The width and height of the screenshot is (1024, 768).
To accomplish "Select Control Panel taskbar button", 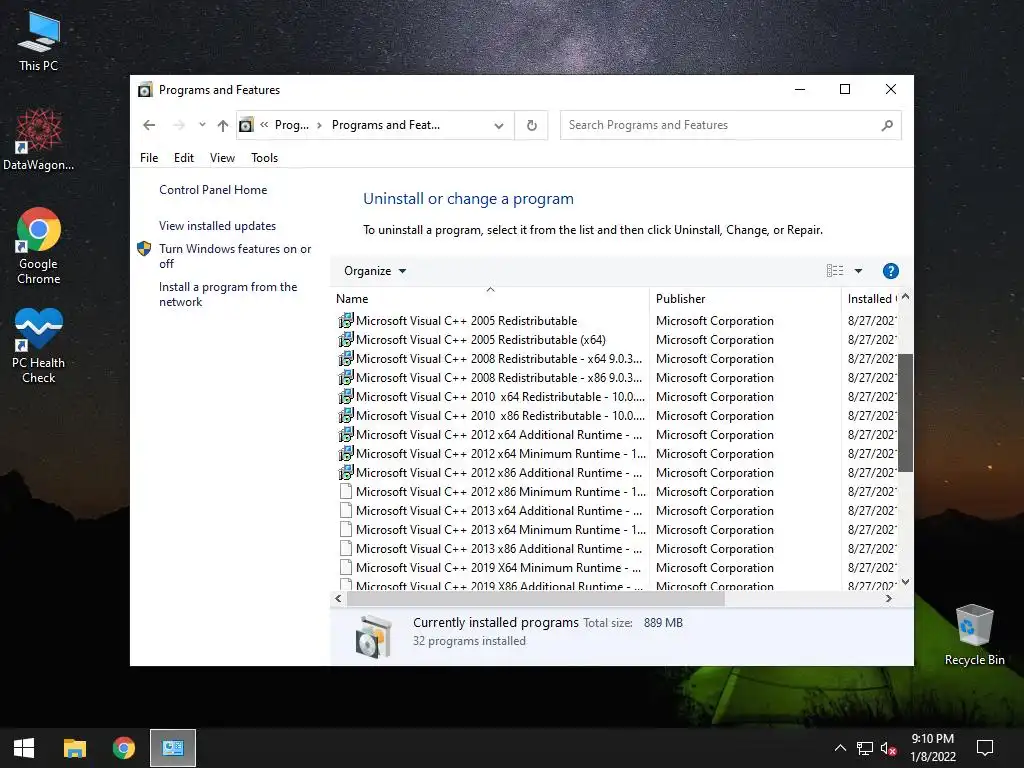I will pyautogui.click(x=173, y=748).
